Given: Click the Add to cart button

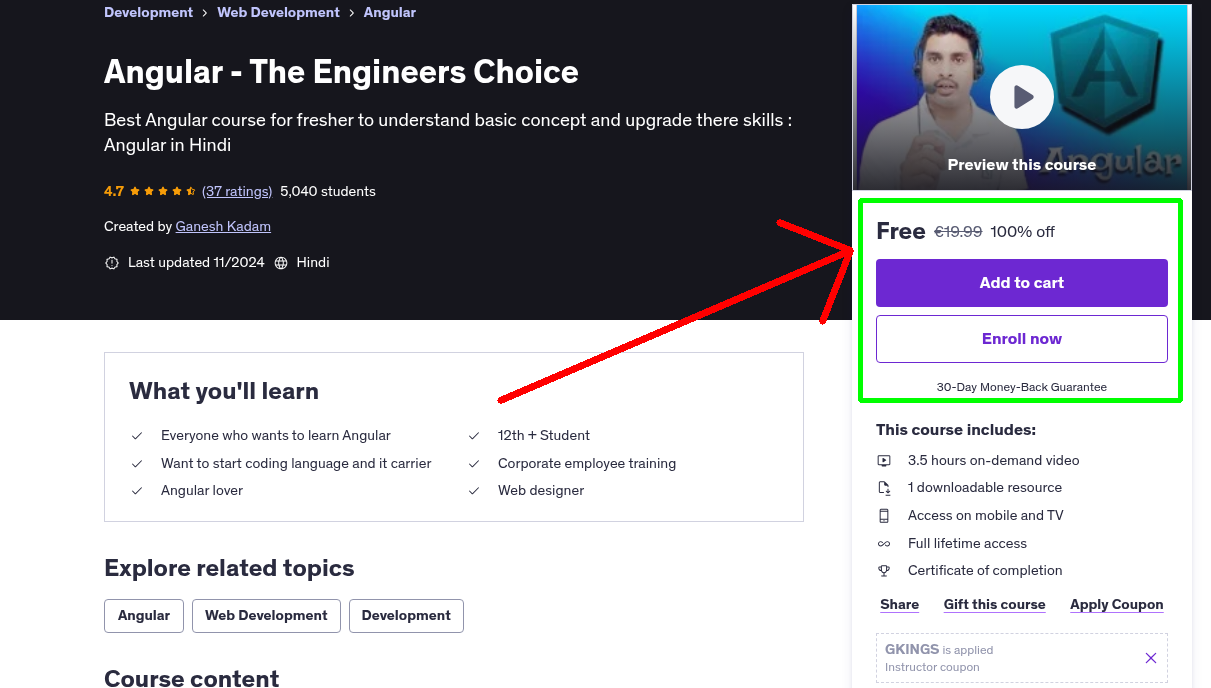Looking at the screenshot, I should pos(1022,283).
